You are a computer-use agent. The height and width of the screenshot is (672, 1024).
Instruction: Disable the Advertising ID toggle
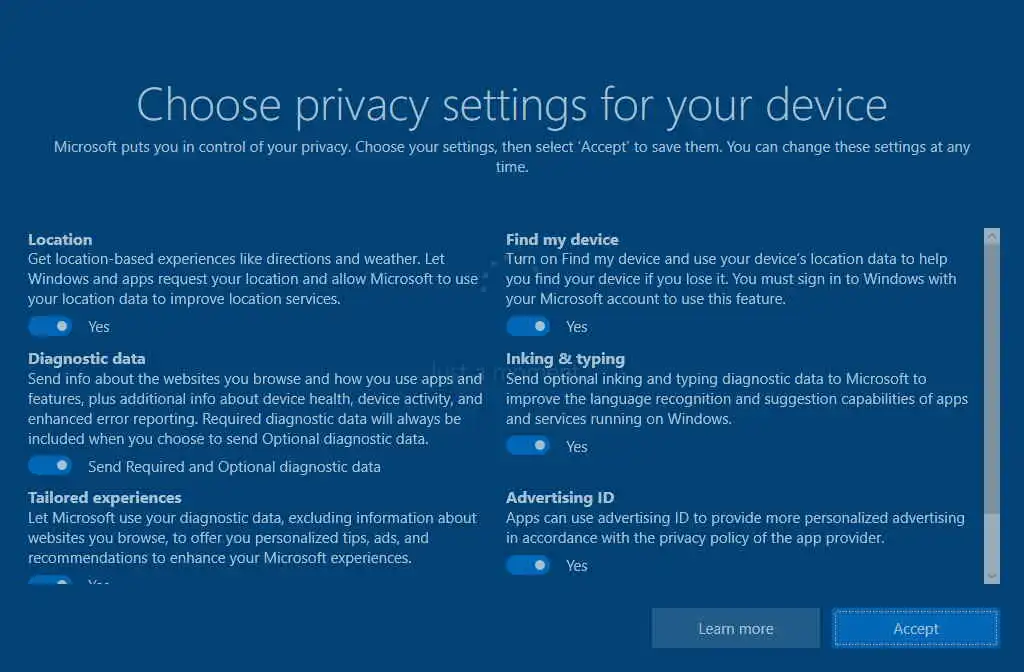point(527,565)
